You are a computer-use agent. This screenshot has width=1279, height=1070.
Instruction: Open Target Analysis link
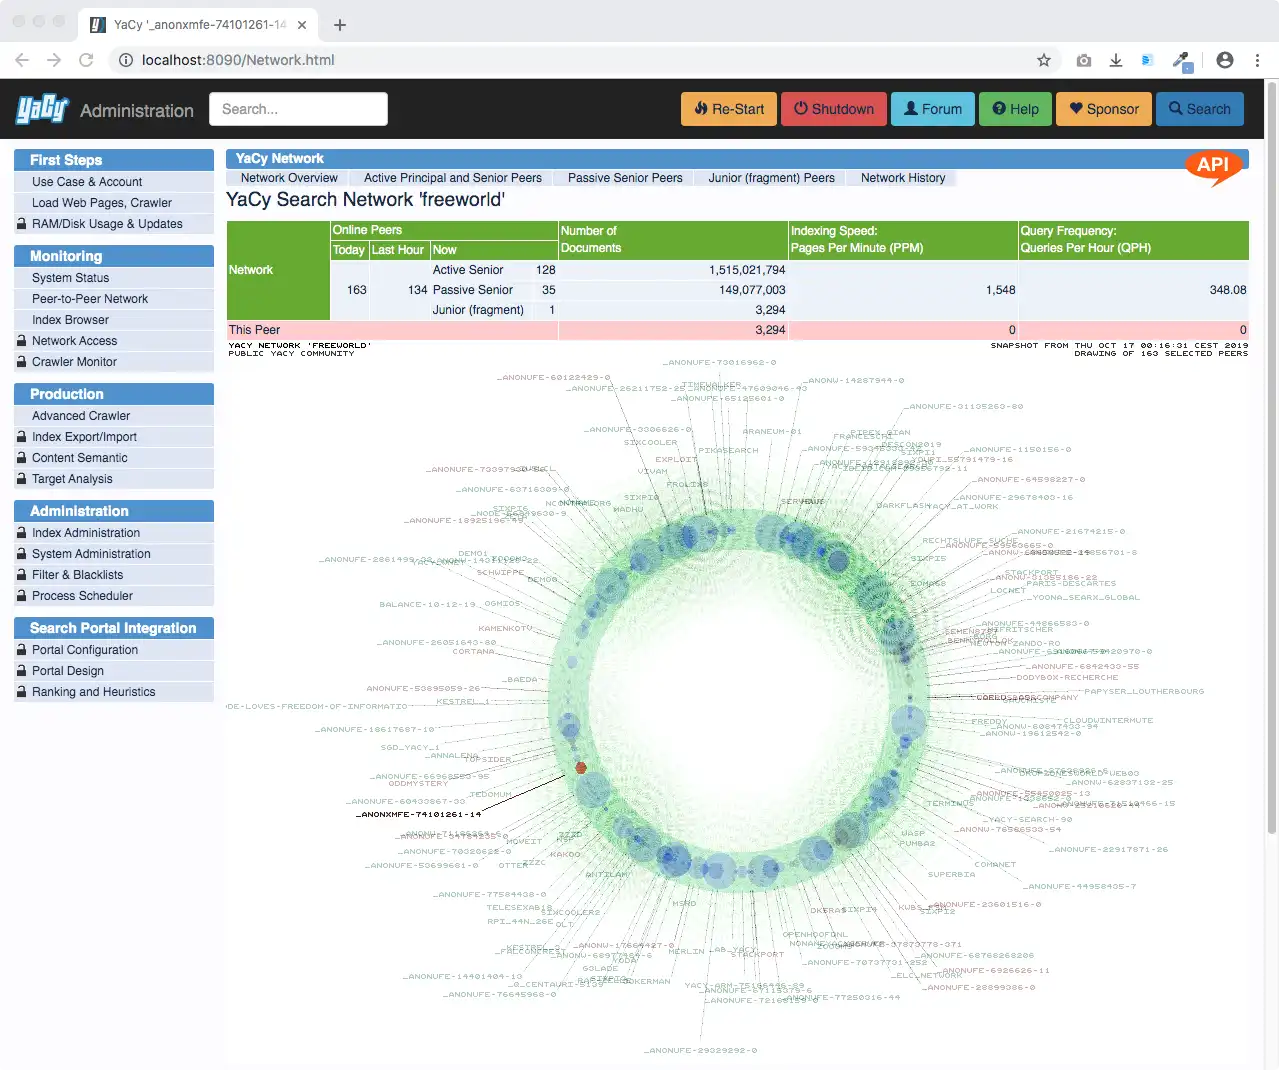(x=72, y=479)
